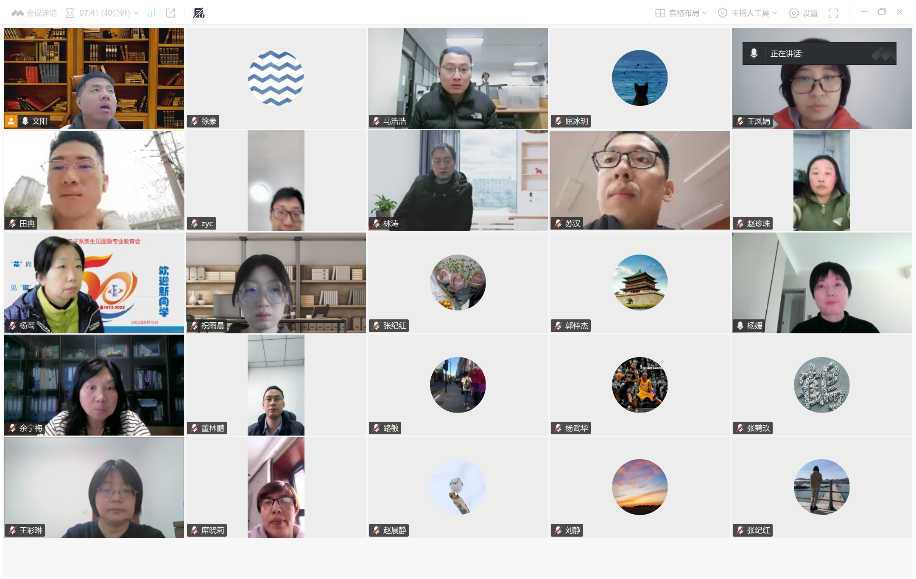This screenshot has width=916, height=579.
Task: Open the 宫格布局 grid layout dropdown
Action: tap(681, 13)
